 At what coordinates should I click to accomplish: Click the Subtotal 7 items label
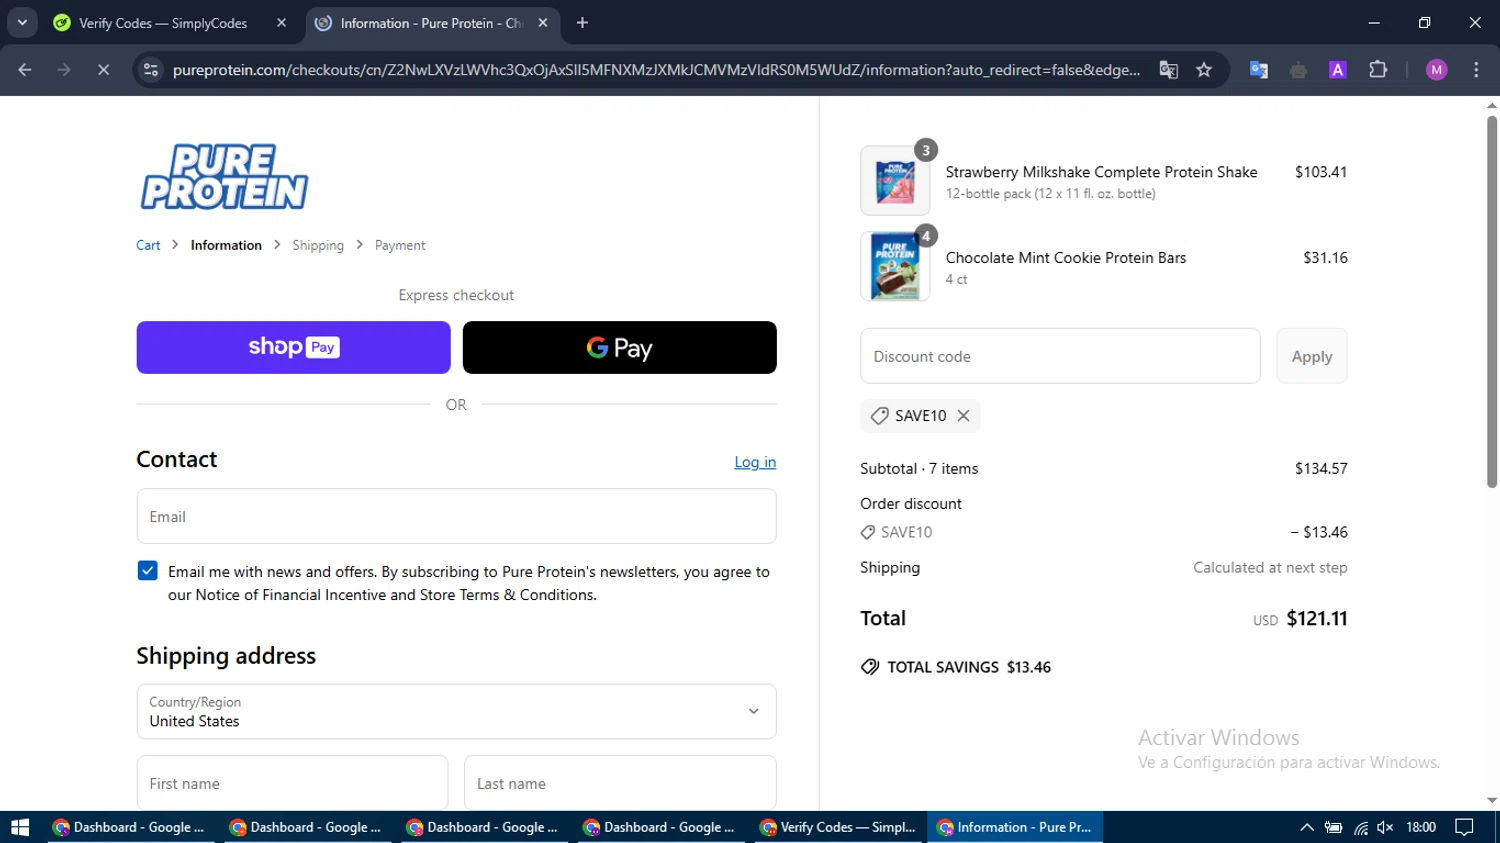(919, 468)
